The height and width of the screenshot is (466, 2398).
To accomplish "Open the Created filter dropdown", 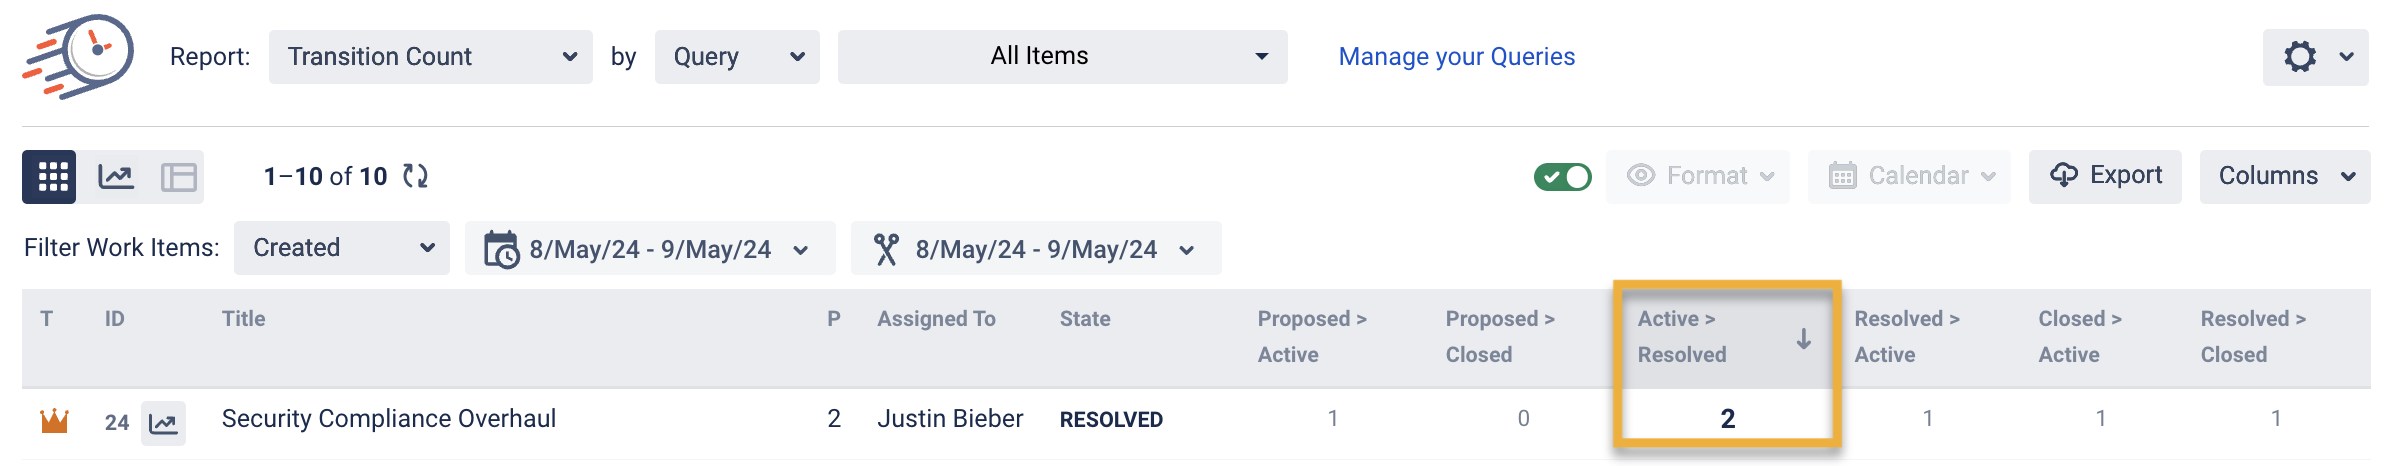I will tap(342, 248).
